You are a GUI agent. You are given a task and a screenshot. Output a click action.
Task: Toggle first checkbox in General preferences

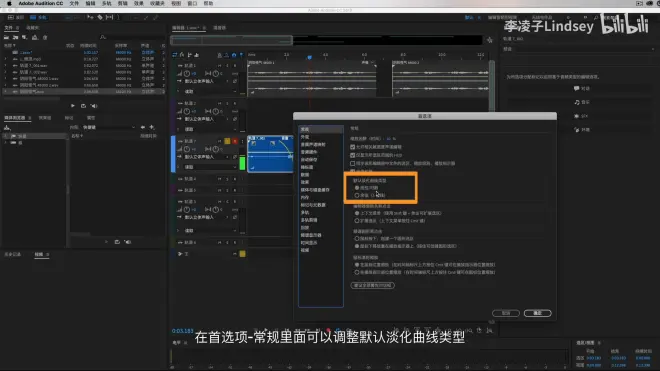click(352, 147)
